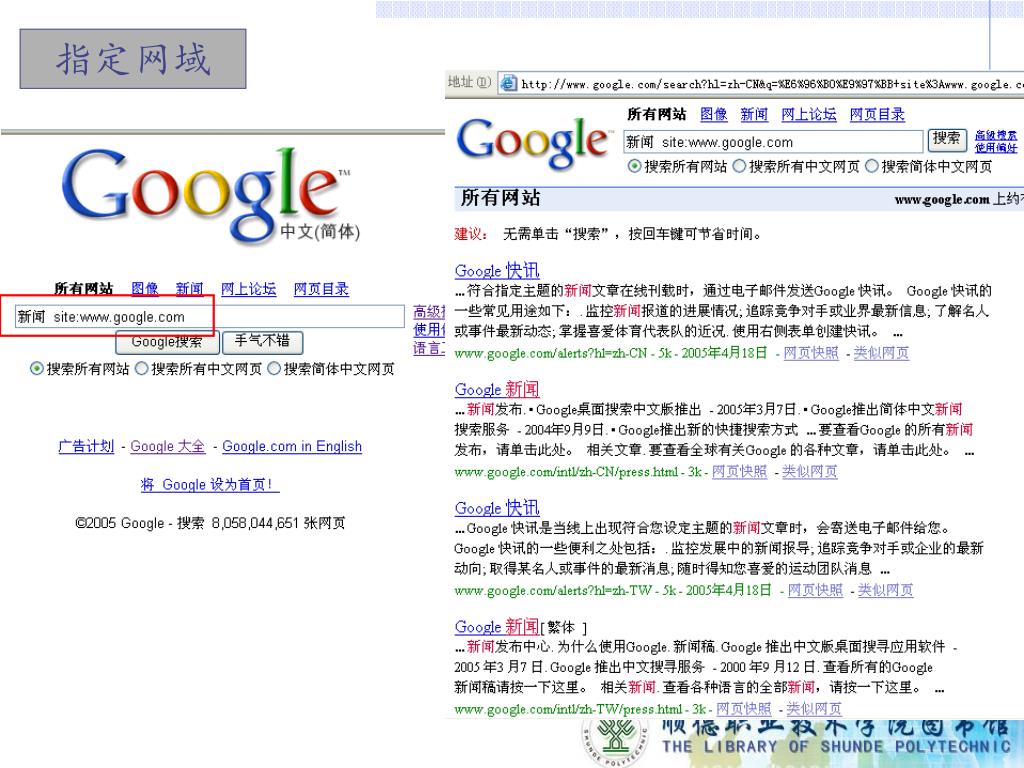Open 网页快照 for intl/zh-TW/press.html result
Viewport: 1024px width, 768px height.
tap(744, 709)
